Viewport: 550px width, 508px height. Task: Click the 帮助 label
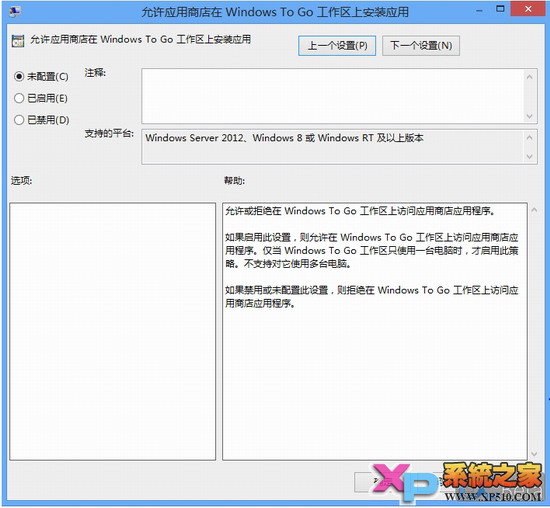click(x=234, y=181)
